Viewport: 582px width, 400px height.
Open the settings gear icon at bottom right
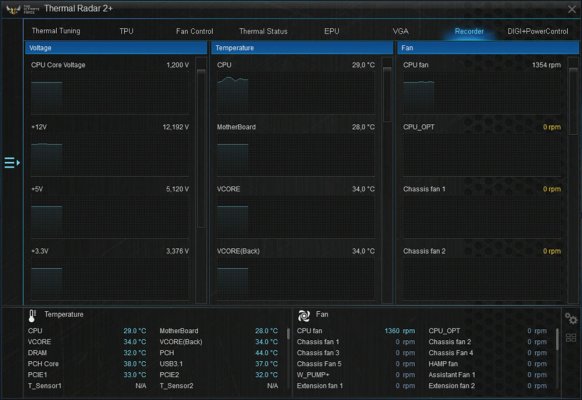(571, 318)
